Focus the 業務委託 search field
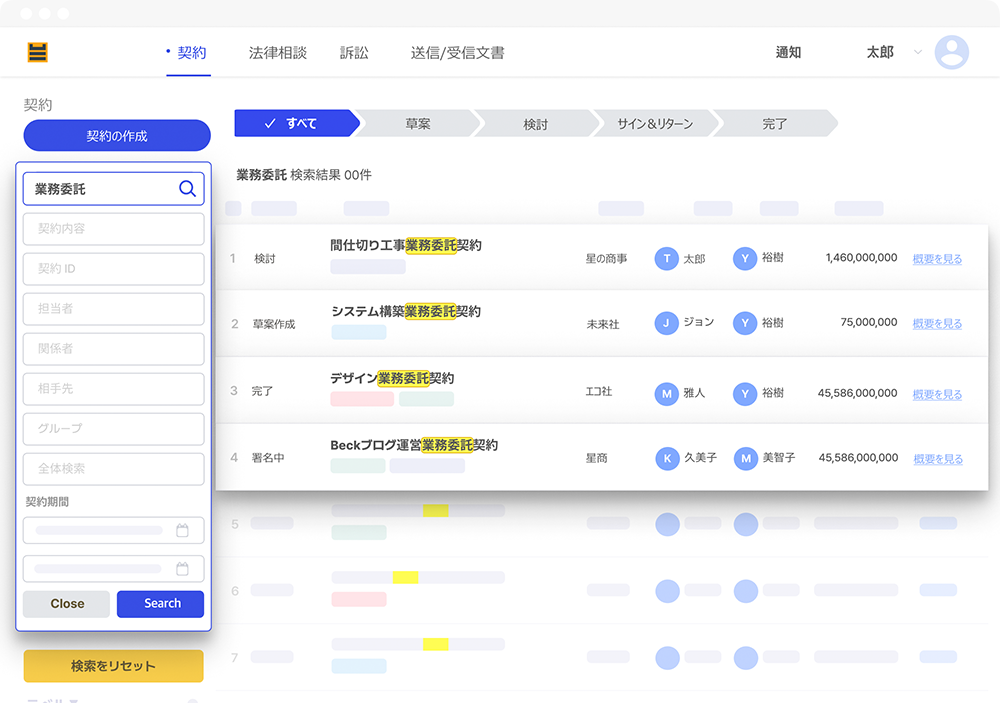 [x=114, y=188]
